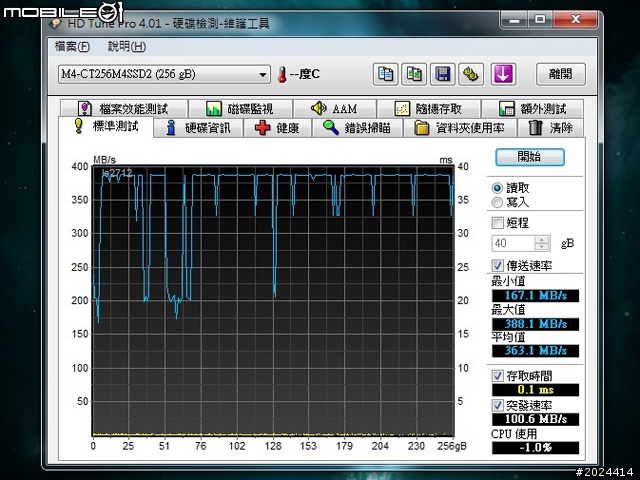Click the folder icon for 資料夾使用率
The width and height of the screenshot is (640, 480).
(x=422, y=128)
